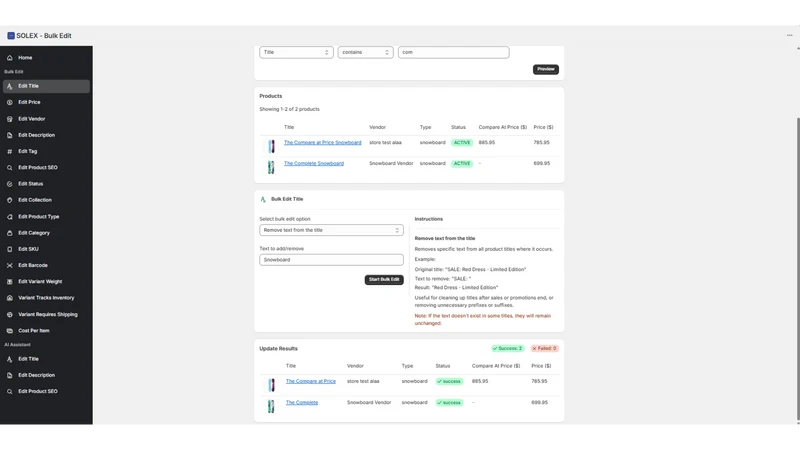Click the Start Bulk Edit button
The image size is (800, 450).
(384, 280)
